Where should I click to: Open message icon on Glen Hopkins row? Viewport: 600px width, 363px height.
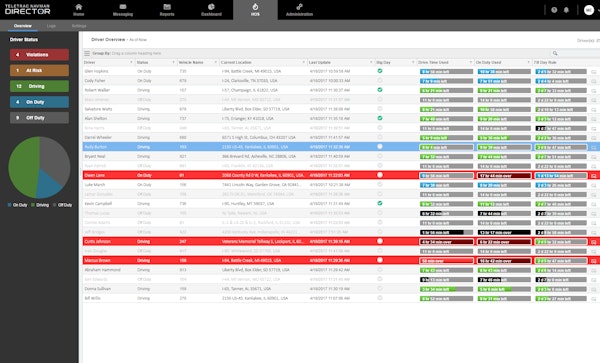593,72
